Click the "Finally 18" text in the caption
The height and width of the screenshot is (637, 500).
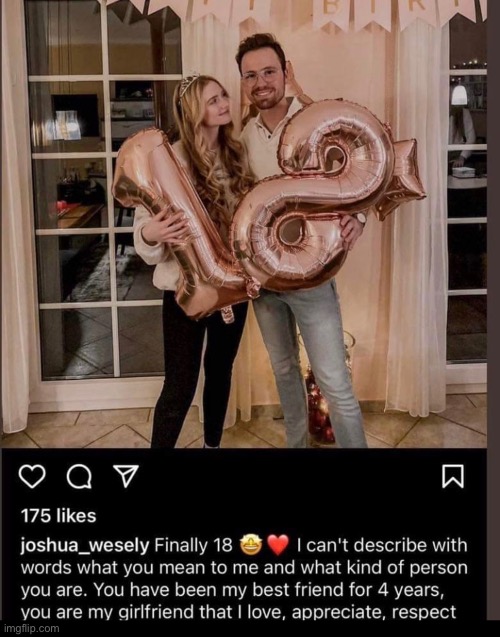[193, 546]
